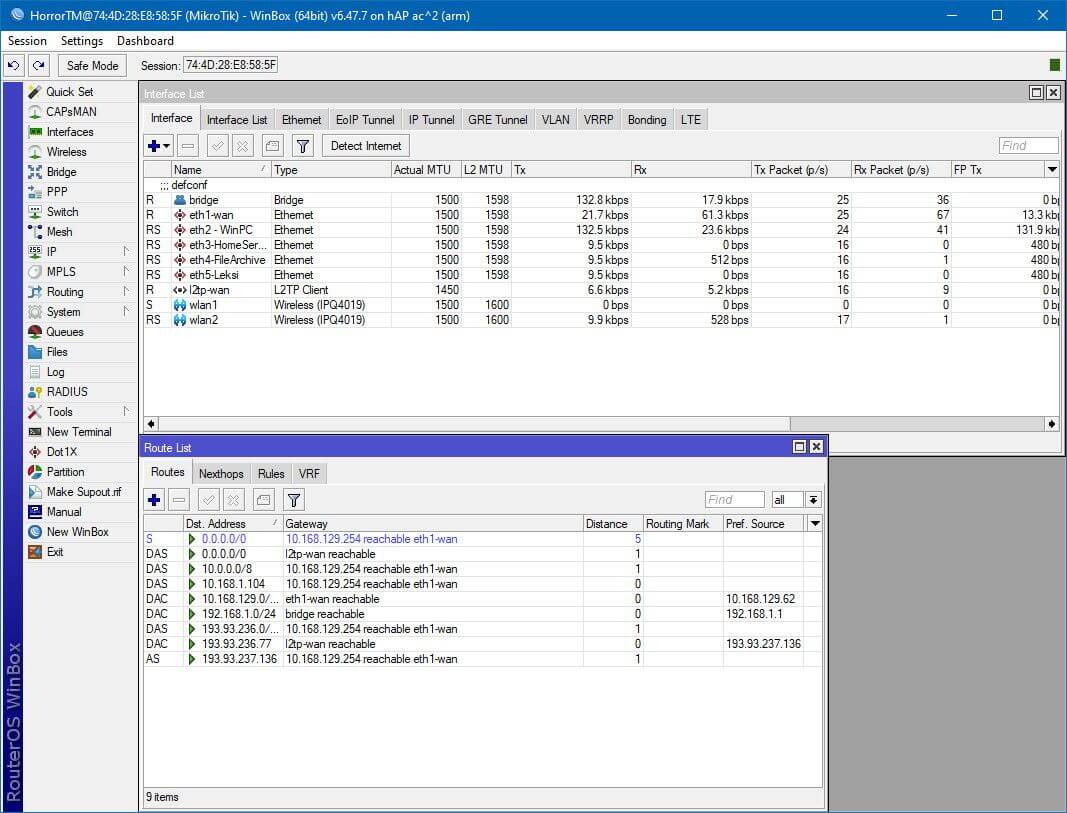Expand the Tools submenu
Screen dimensions: 1067x813
coord(80,412)
